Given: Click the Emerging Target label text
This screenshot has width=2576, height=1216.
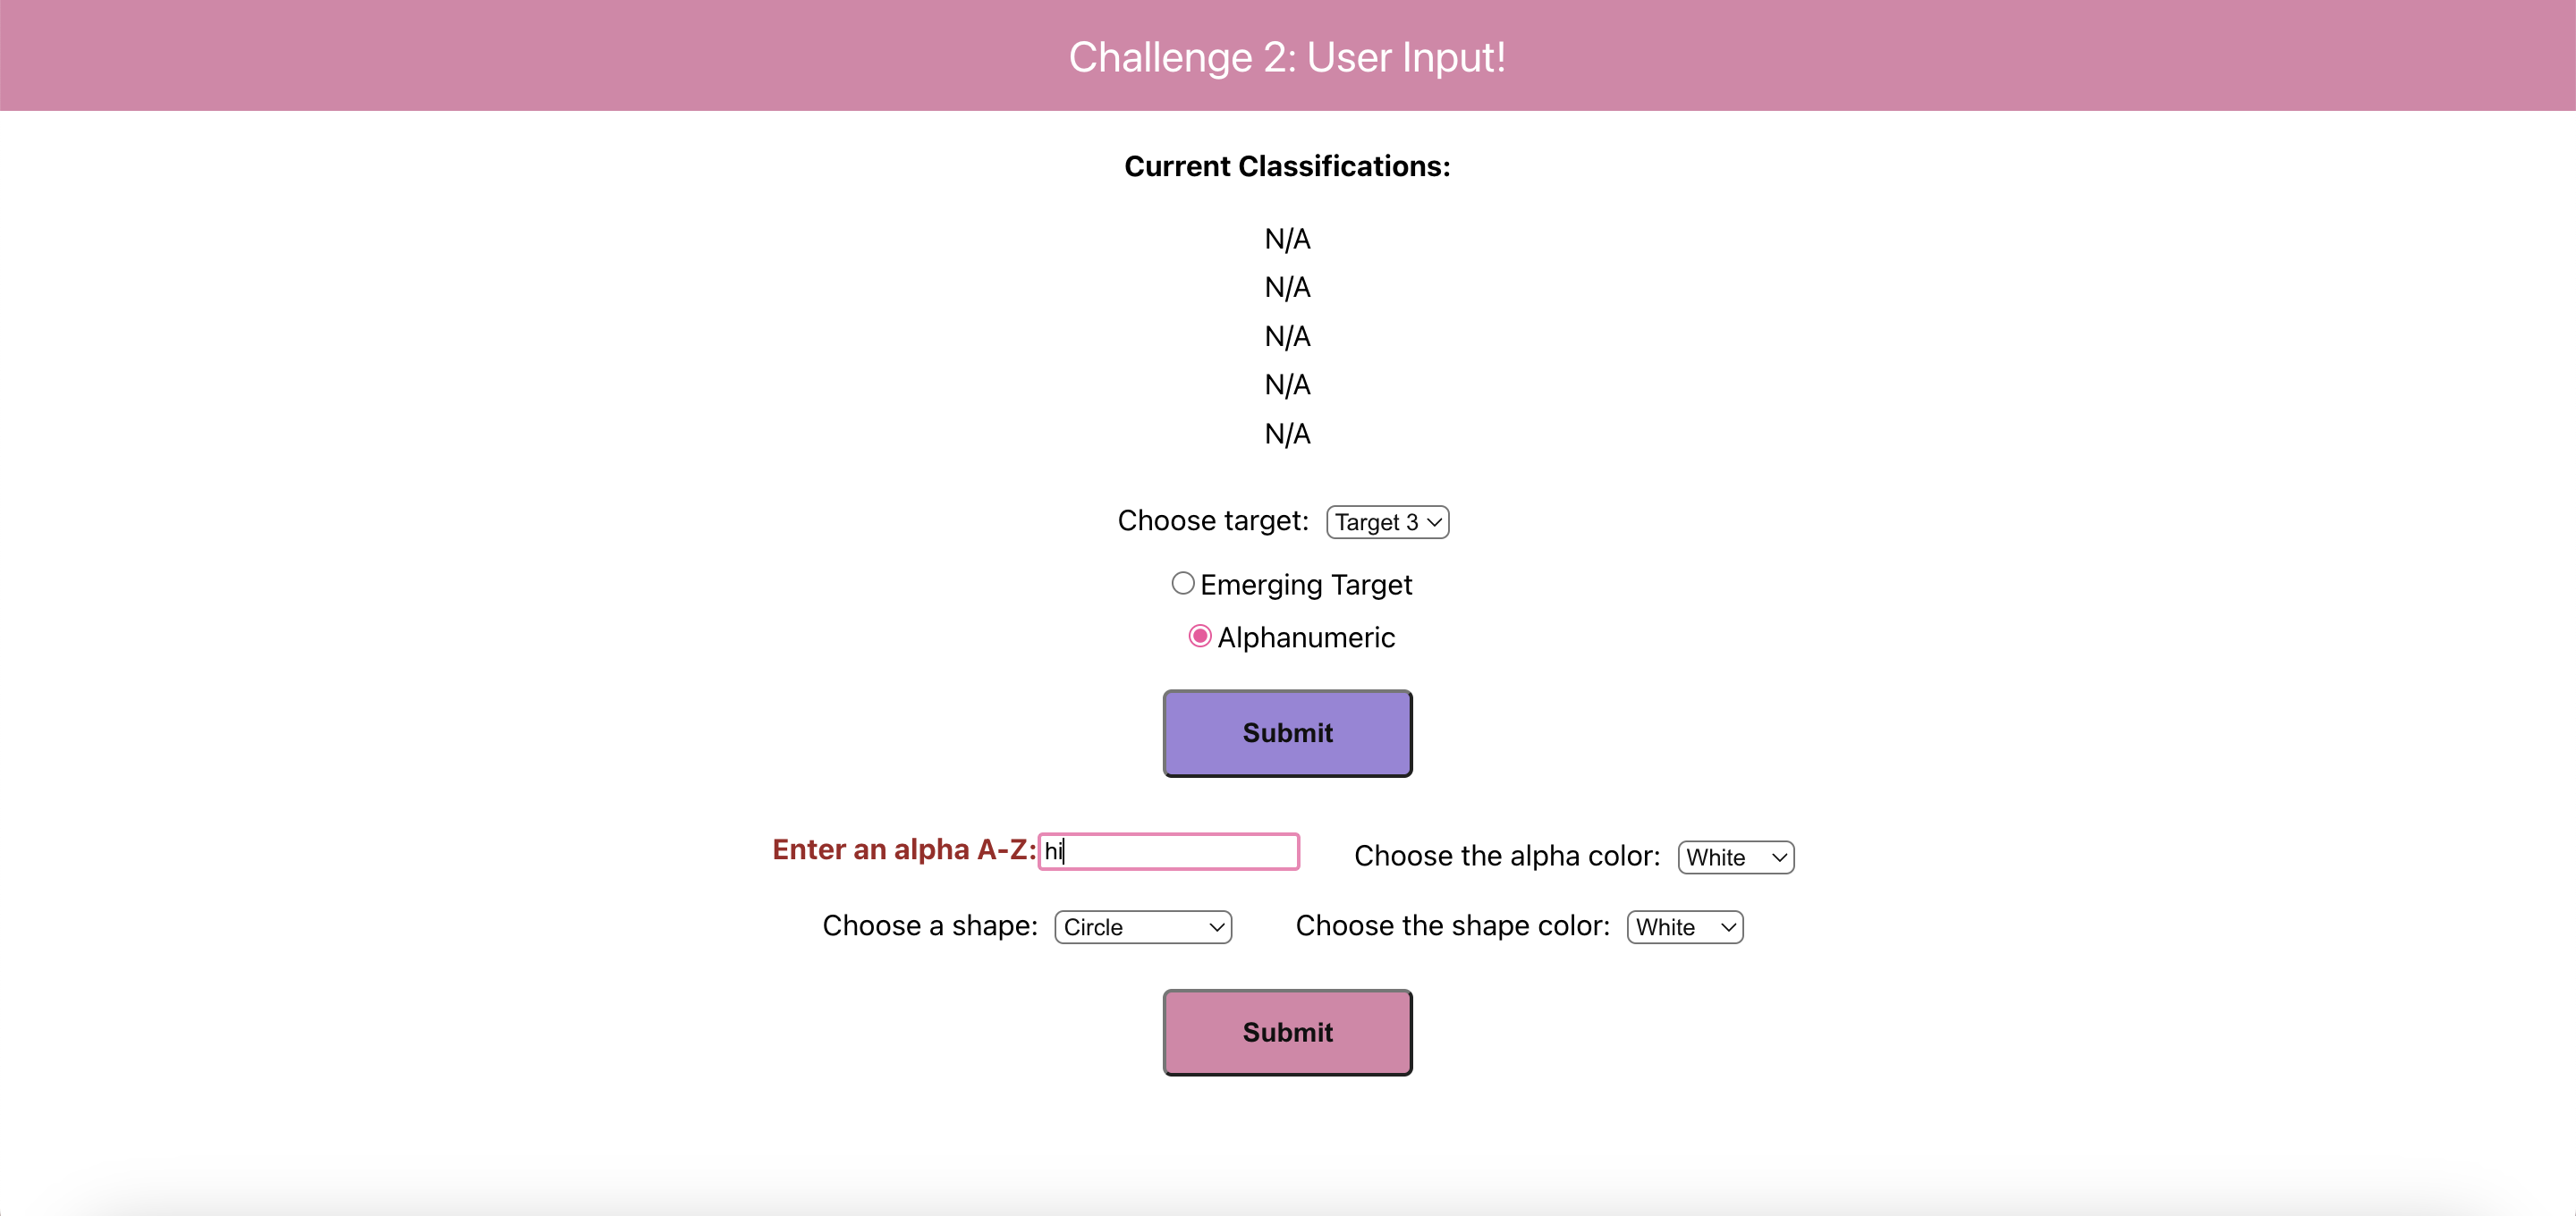Looking at the screenshot, I should coord(1306,584).
